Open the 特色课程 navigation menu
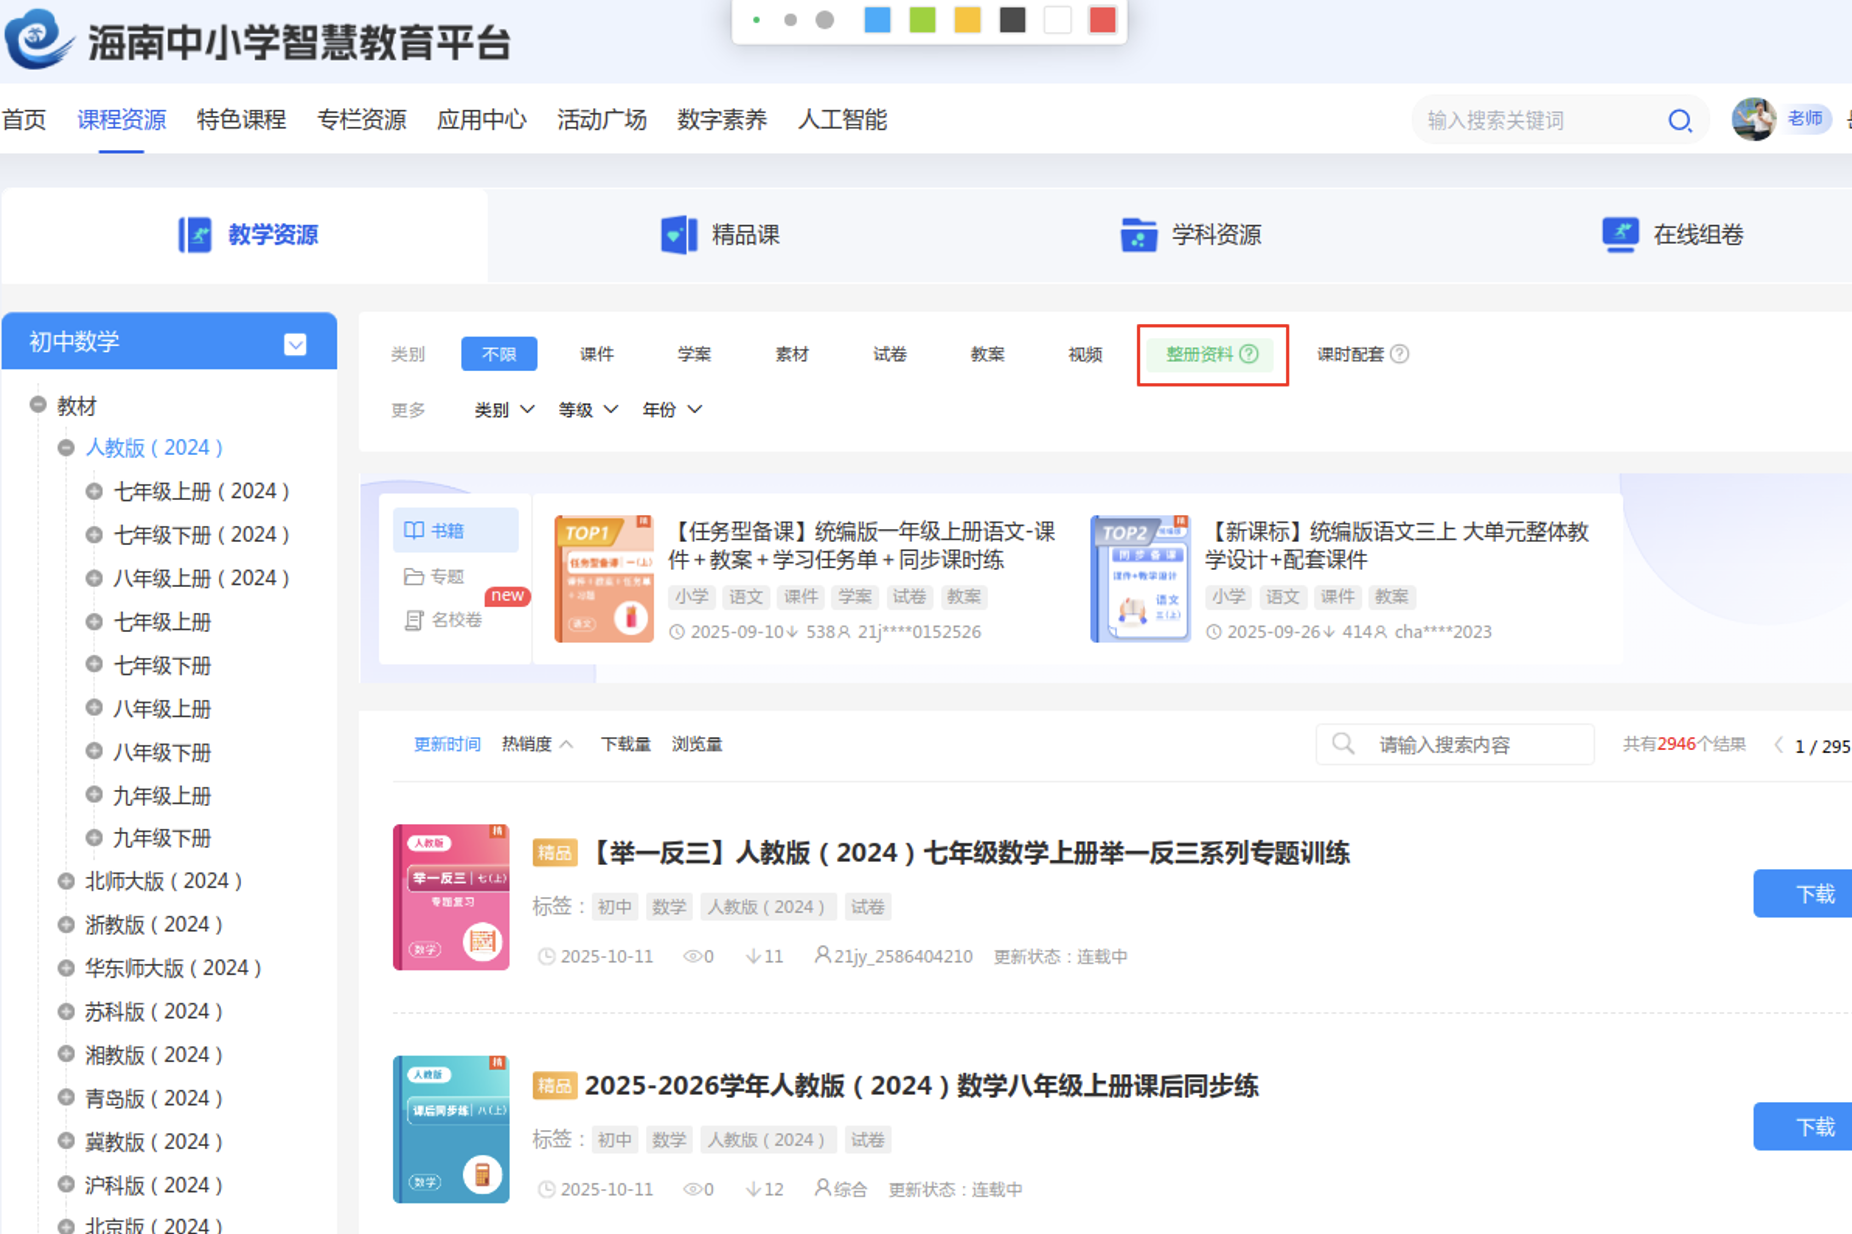The width and height of the screenshot is (1852, 1234). point(241,120)
